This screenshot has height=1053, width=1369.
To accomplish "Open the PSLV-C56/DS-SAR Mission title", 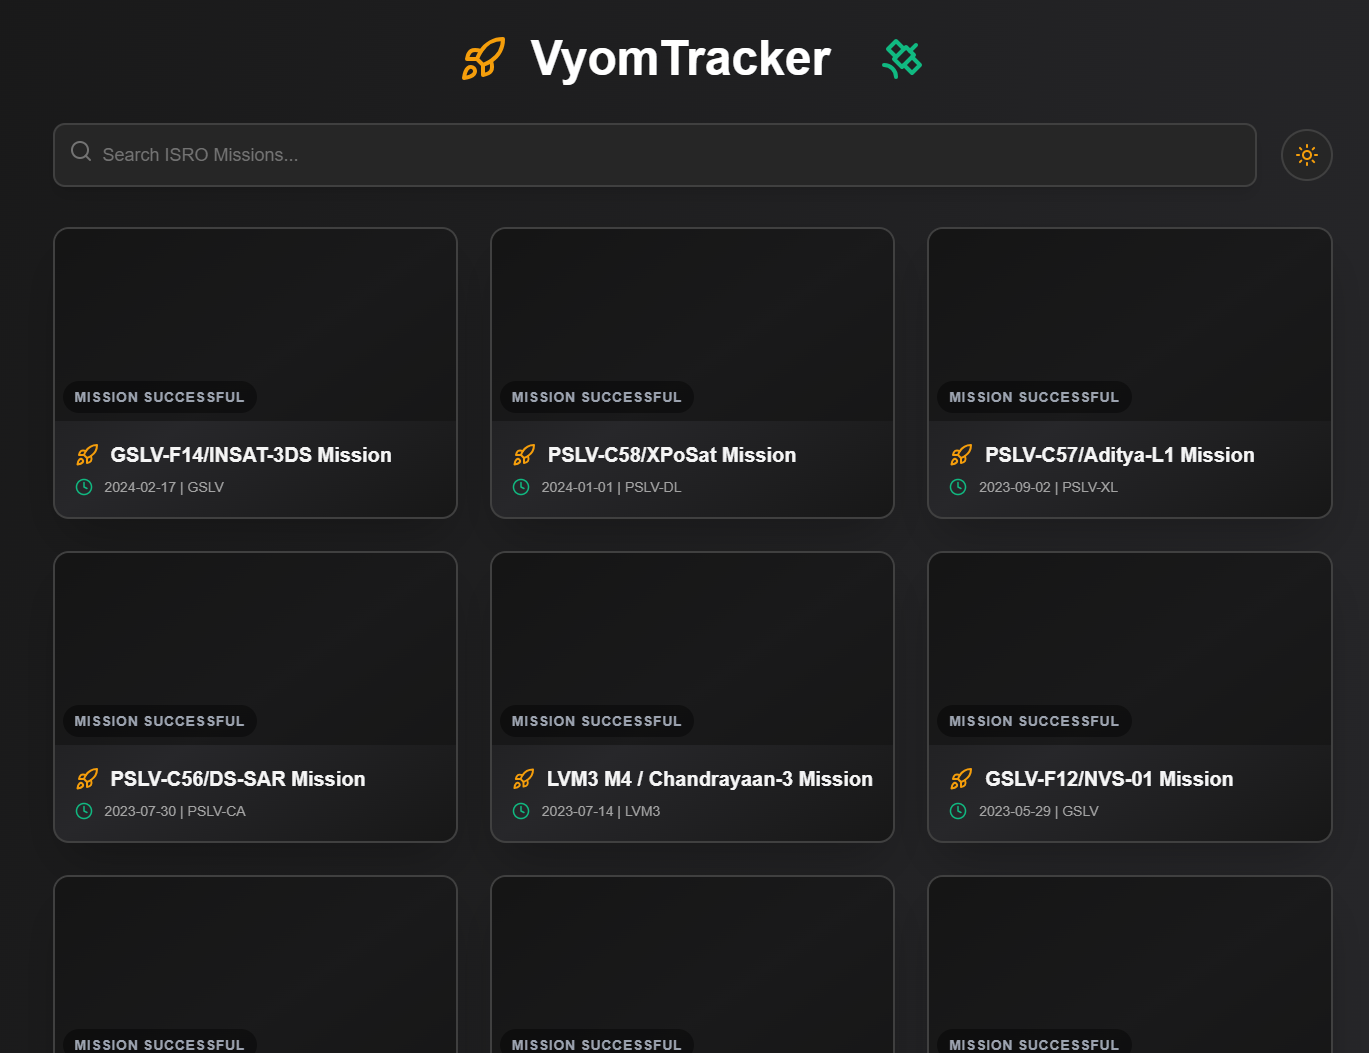I will (238, 779).
